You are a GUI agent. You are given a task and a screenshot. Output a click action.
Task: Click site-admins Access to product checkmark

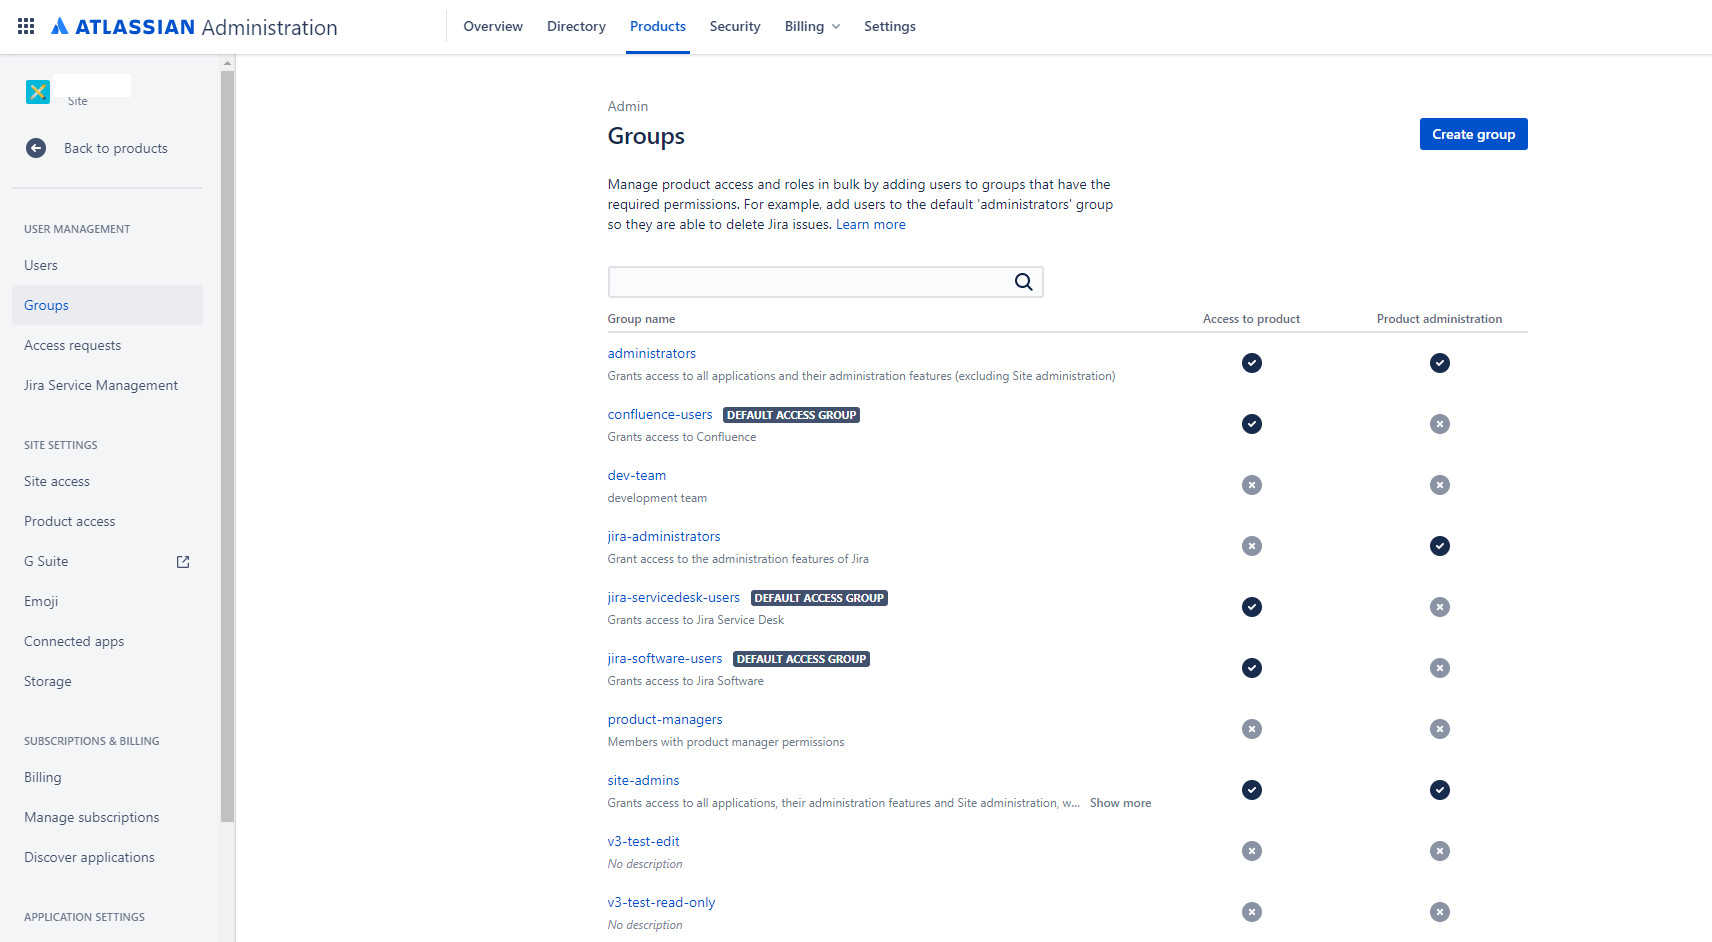[x=1252, y=790]
